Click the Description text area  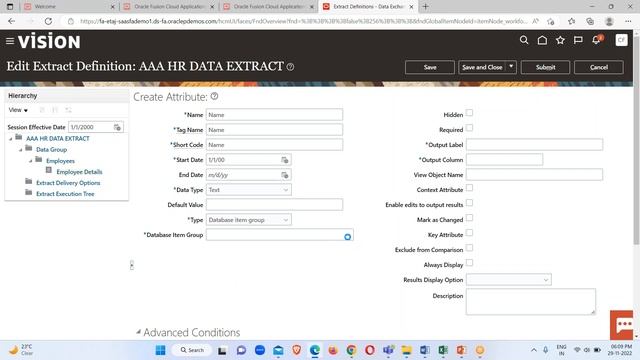tap(531, 302)
